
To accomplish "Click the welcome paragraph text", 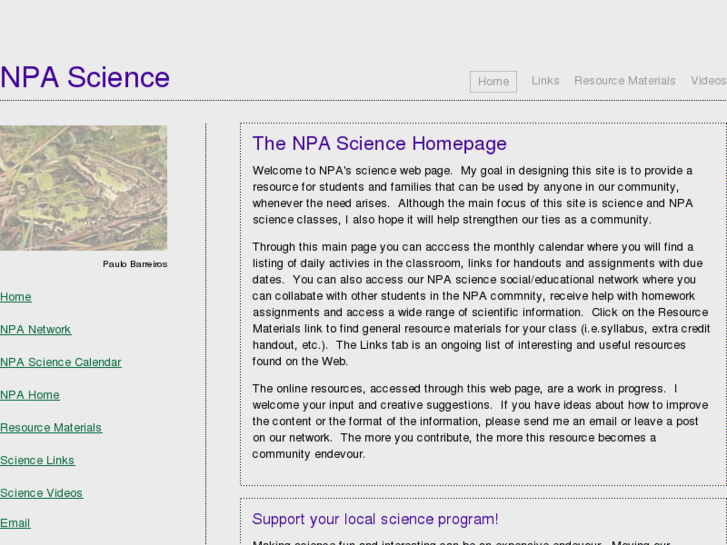I will pos(472,195).
